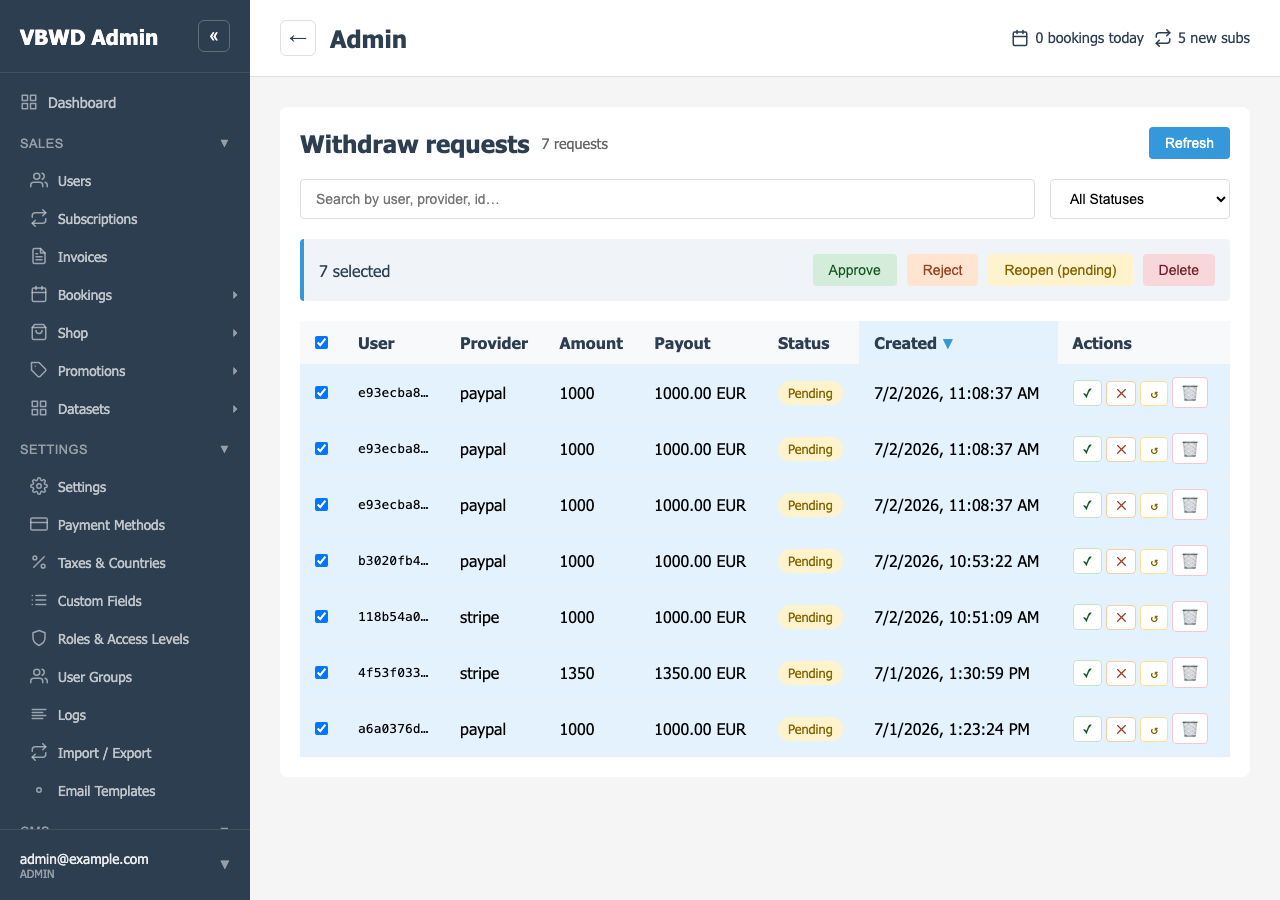Image resolution: width=1280 pixels, height=900 pixels.
Task: Click the Bookings calendar icon
Action: (x=39, y=294)
